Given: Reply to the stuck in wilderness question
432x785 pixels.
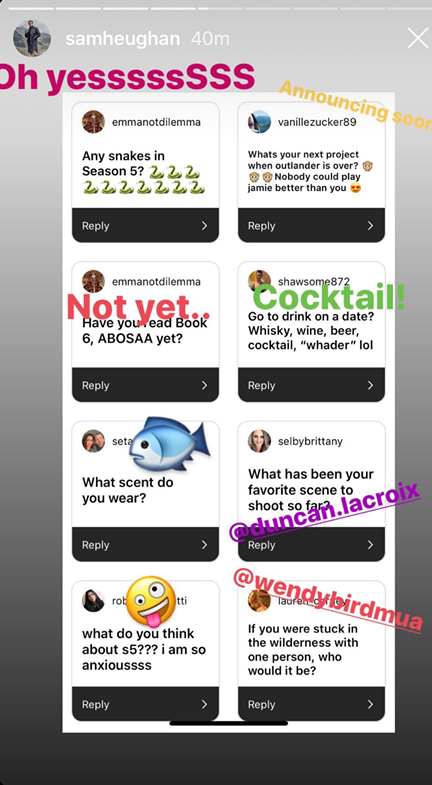Looking at the screenshot, I should [311, 704].
